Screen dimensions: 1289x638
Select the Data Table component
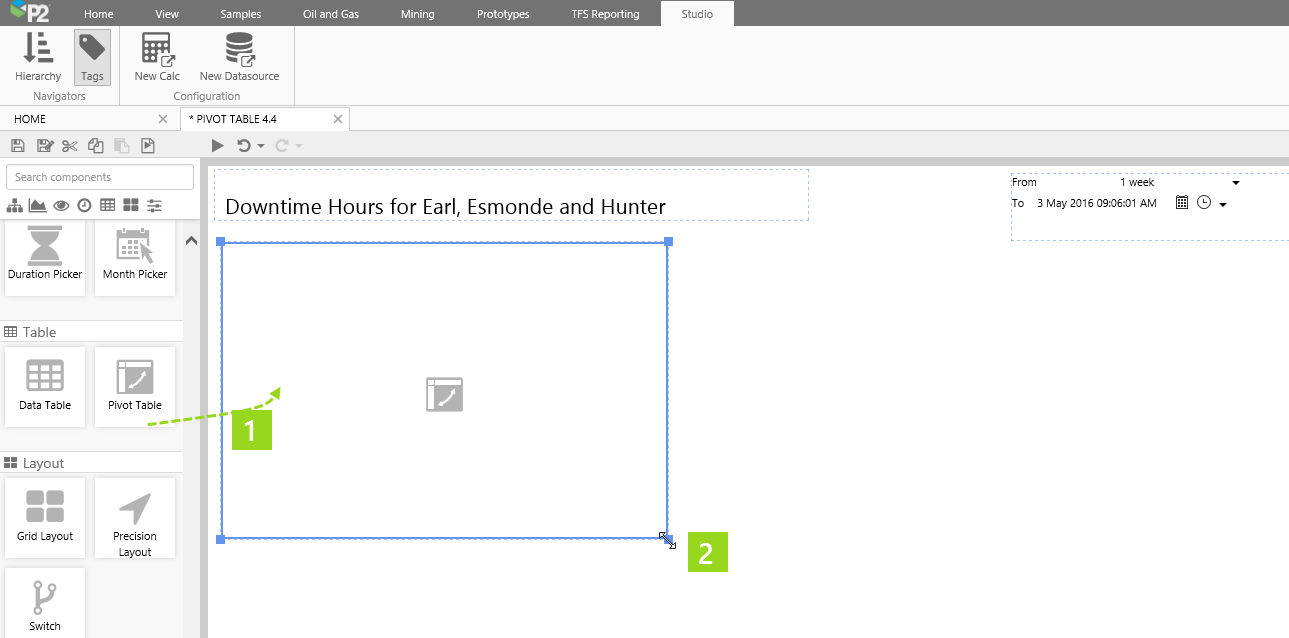coord(45,386)
